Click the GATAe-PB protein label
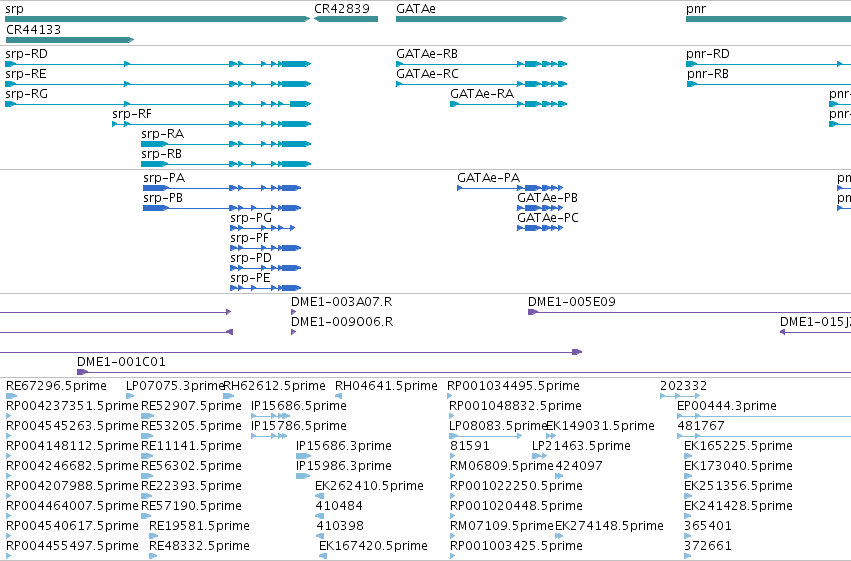 click(x=547, y=198)
